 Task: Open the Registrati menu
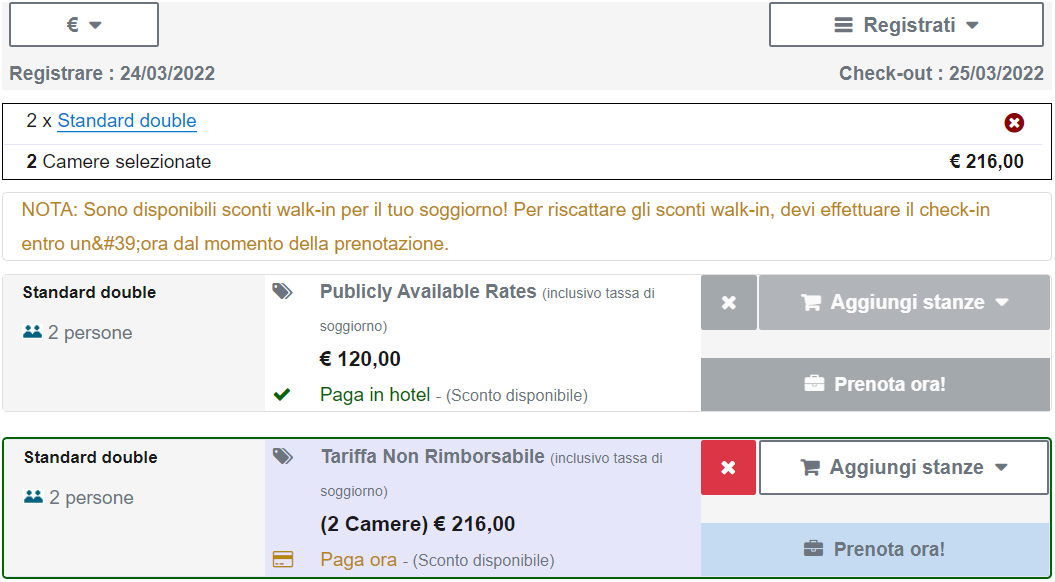[x=906, y=25]
